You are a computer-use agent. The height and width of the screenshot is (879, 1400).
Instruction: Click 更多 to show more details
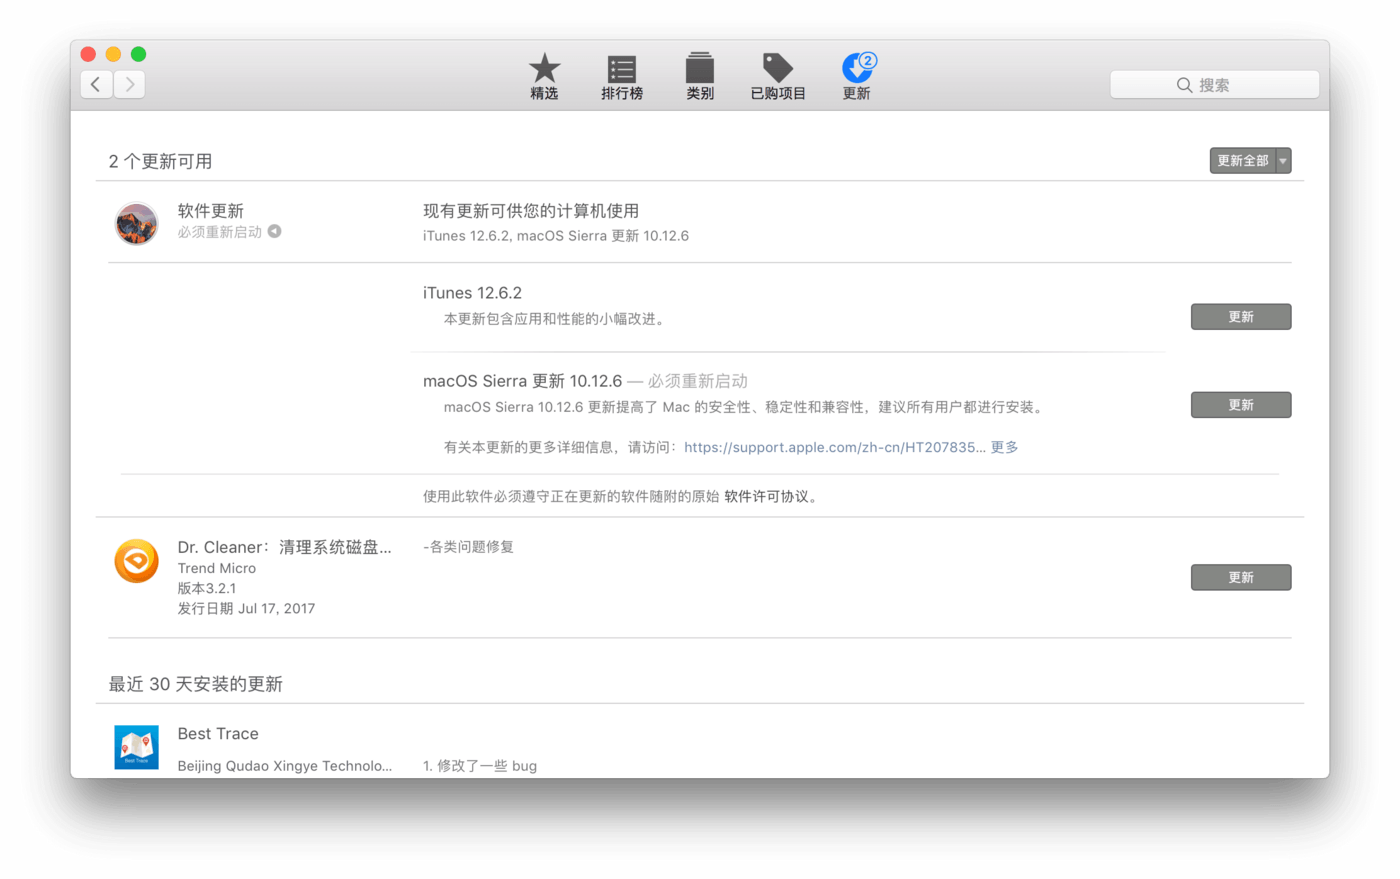[x=1004, y=447]
